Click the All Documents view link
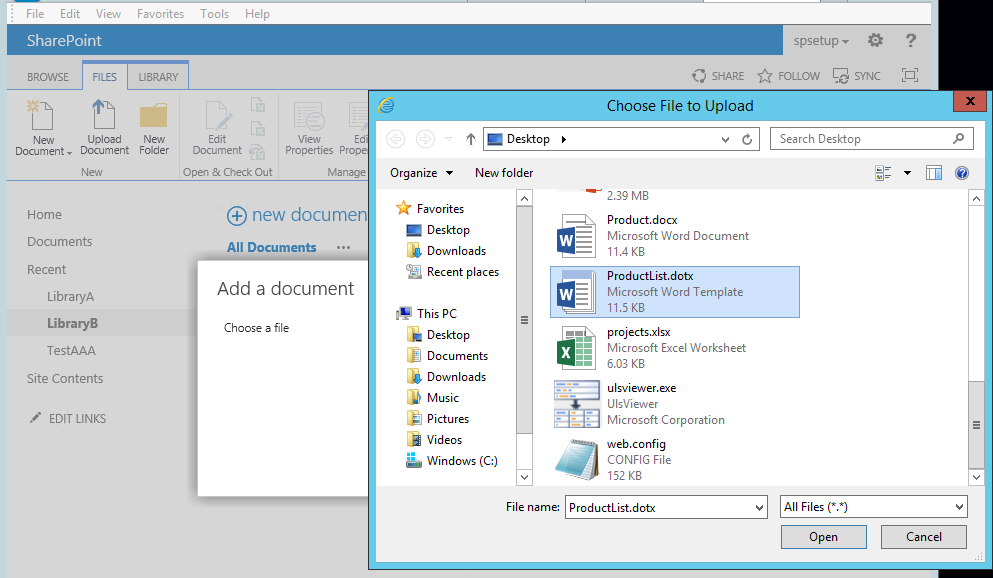This screenshot has width=993, height=578. coord(272,248)
